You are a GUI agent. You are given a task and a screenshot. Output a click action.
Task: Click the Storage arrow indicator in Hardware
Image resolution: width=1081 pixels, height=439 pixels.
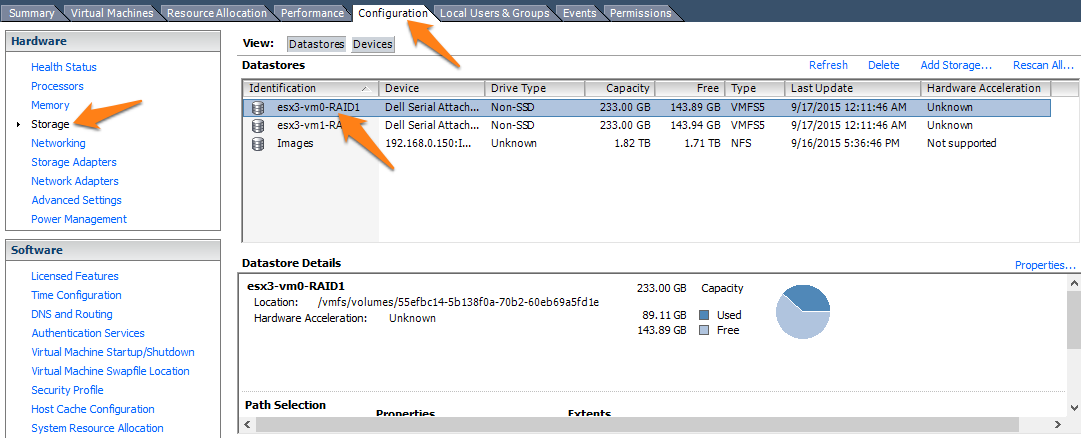[18, 125]
